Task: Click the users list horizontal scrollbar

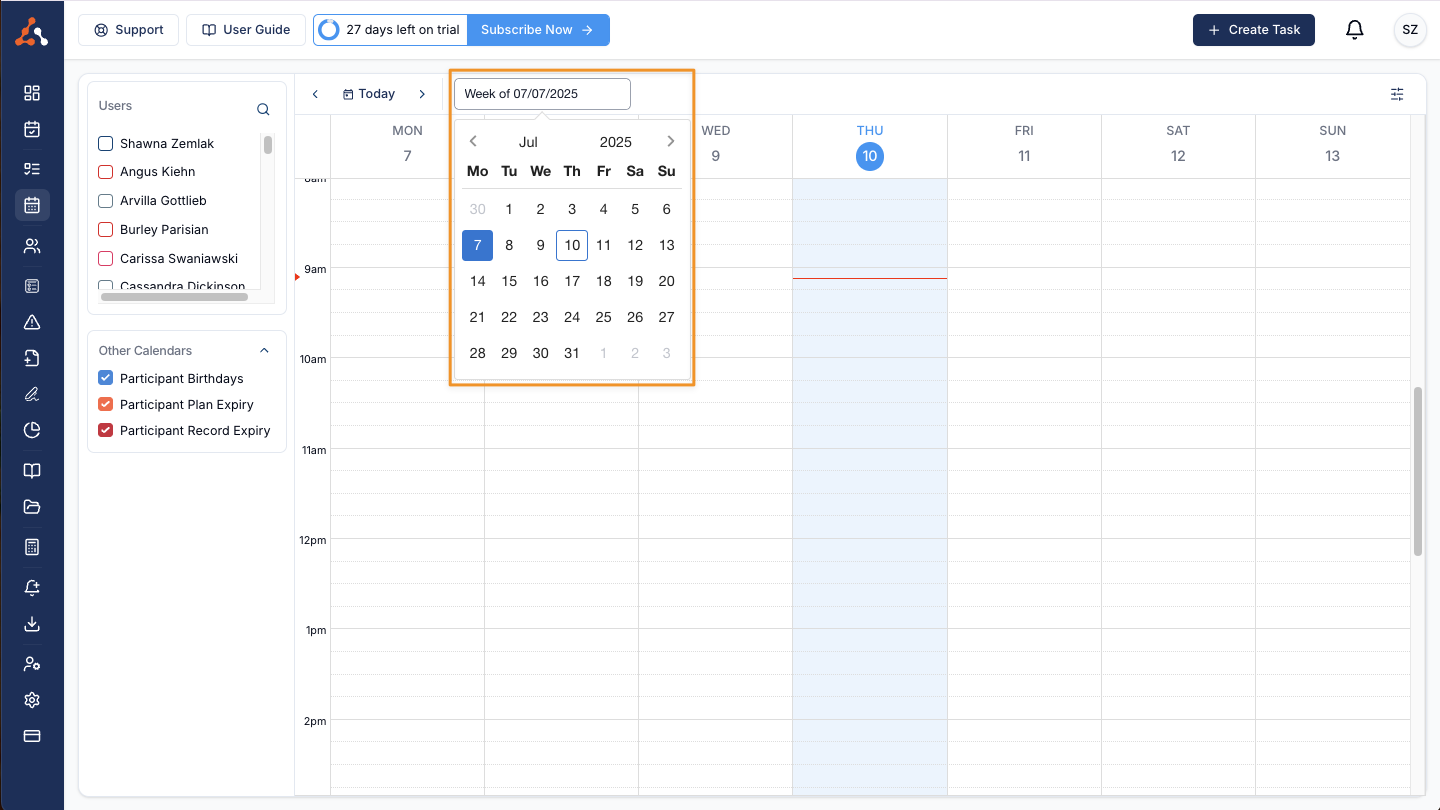Action: (174, 297)
